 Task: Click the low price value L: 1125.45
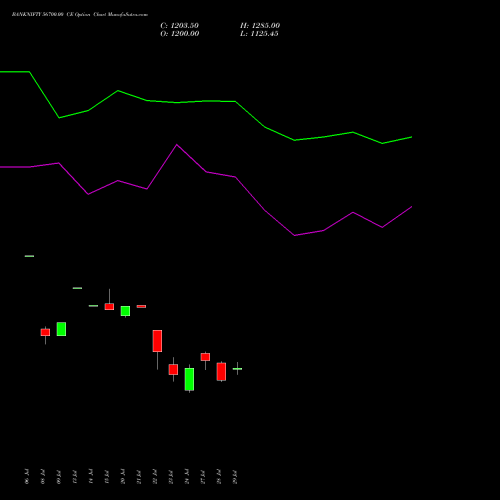point(259,34)
